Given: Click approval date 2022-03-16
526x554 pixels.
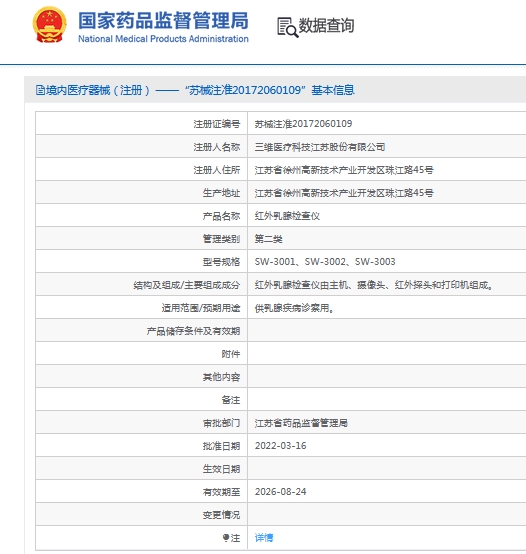Looking at the screenshot, I should pos(280,446).
